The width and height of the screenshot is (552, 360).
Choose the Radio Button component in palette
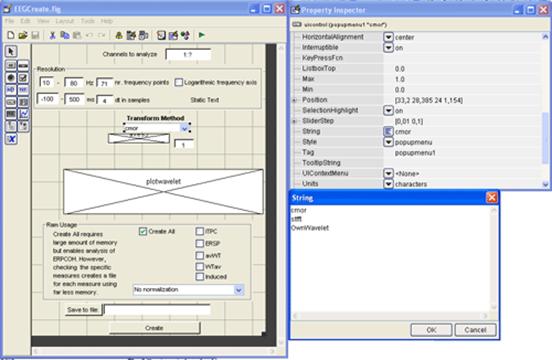click(x=11, y=78)
